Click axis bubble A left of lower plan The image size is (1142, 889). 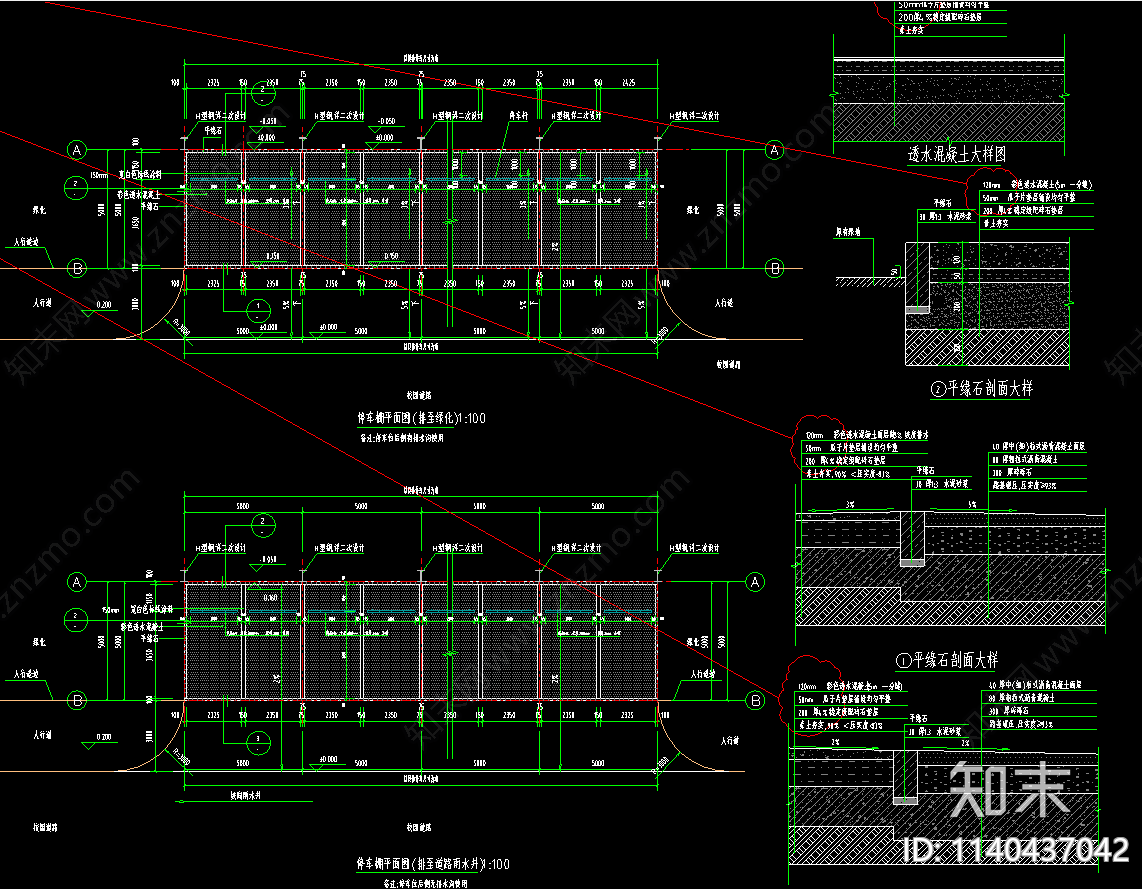[76, 582]
